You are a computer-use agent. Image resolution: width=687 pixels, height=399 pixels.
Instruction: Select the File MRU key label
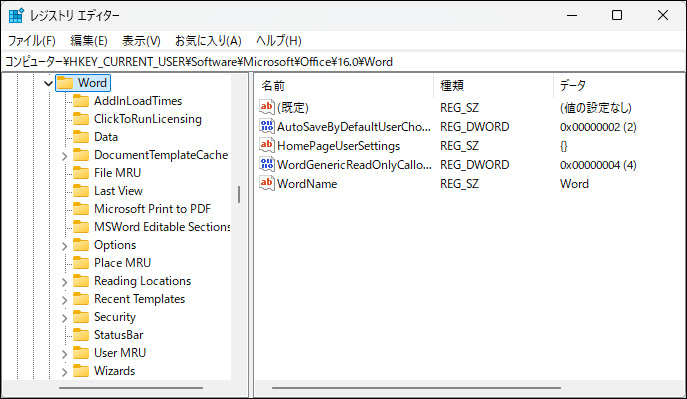pos(117,173)
